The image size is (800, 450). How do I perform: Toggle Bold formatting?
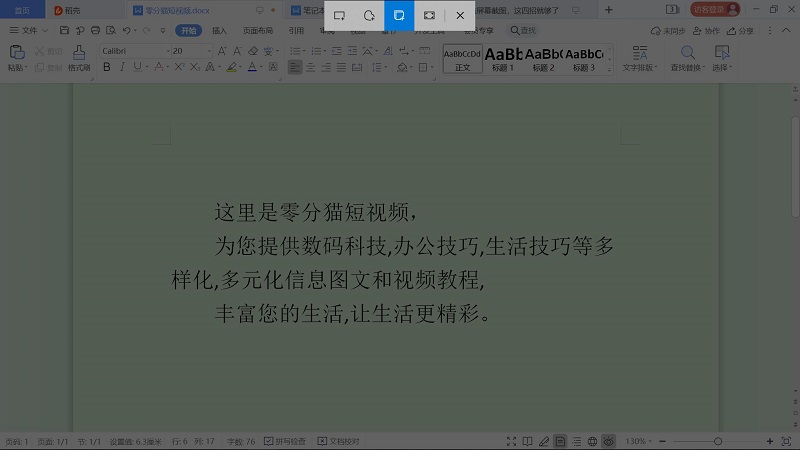pyautogui.click(x=107, y=67)
